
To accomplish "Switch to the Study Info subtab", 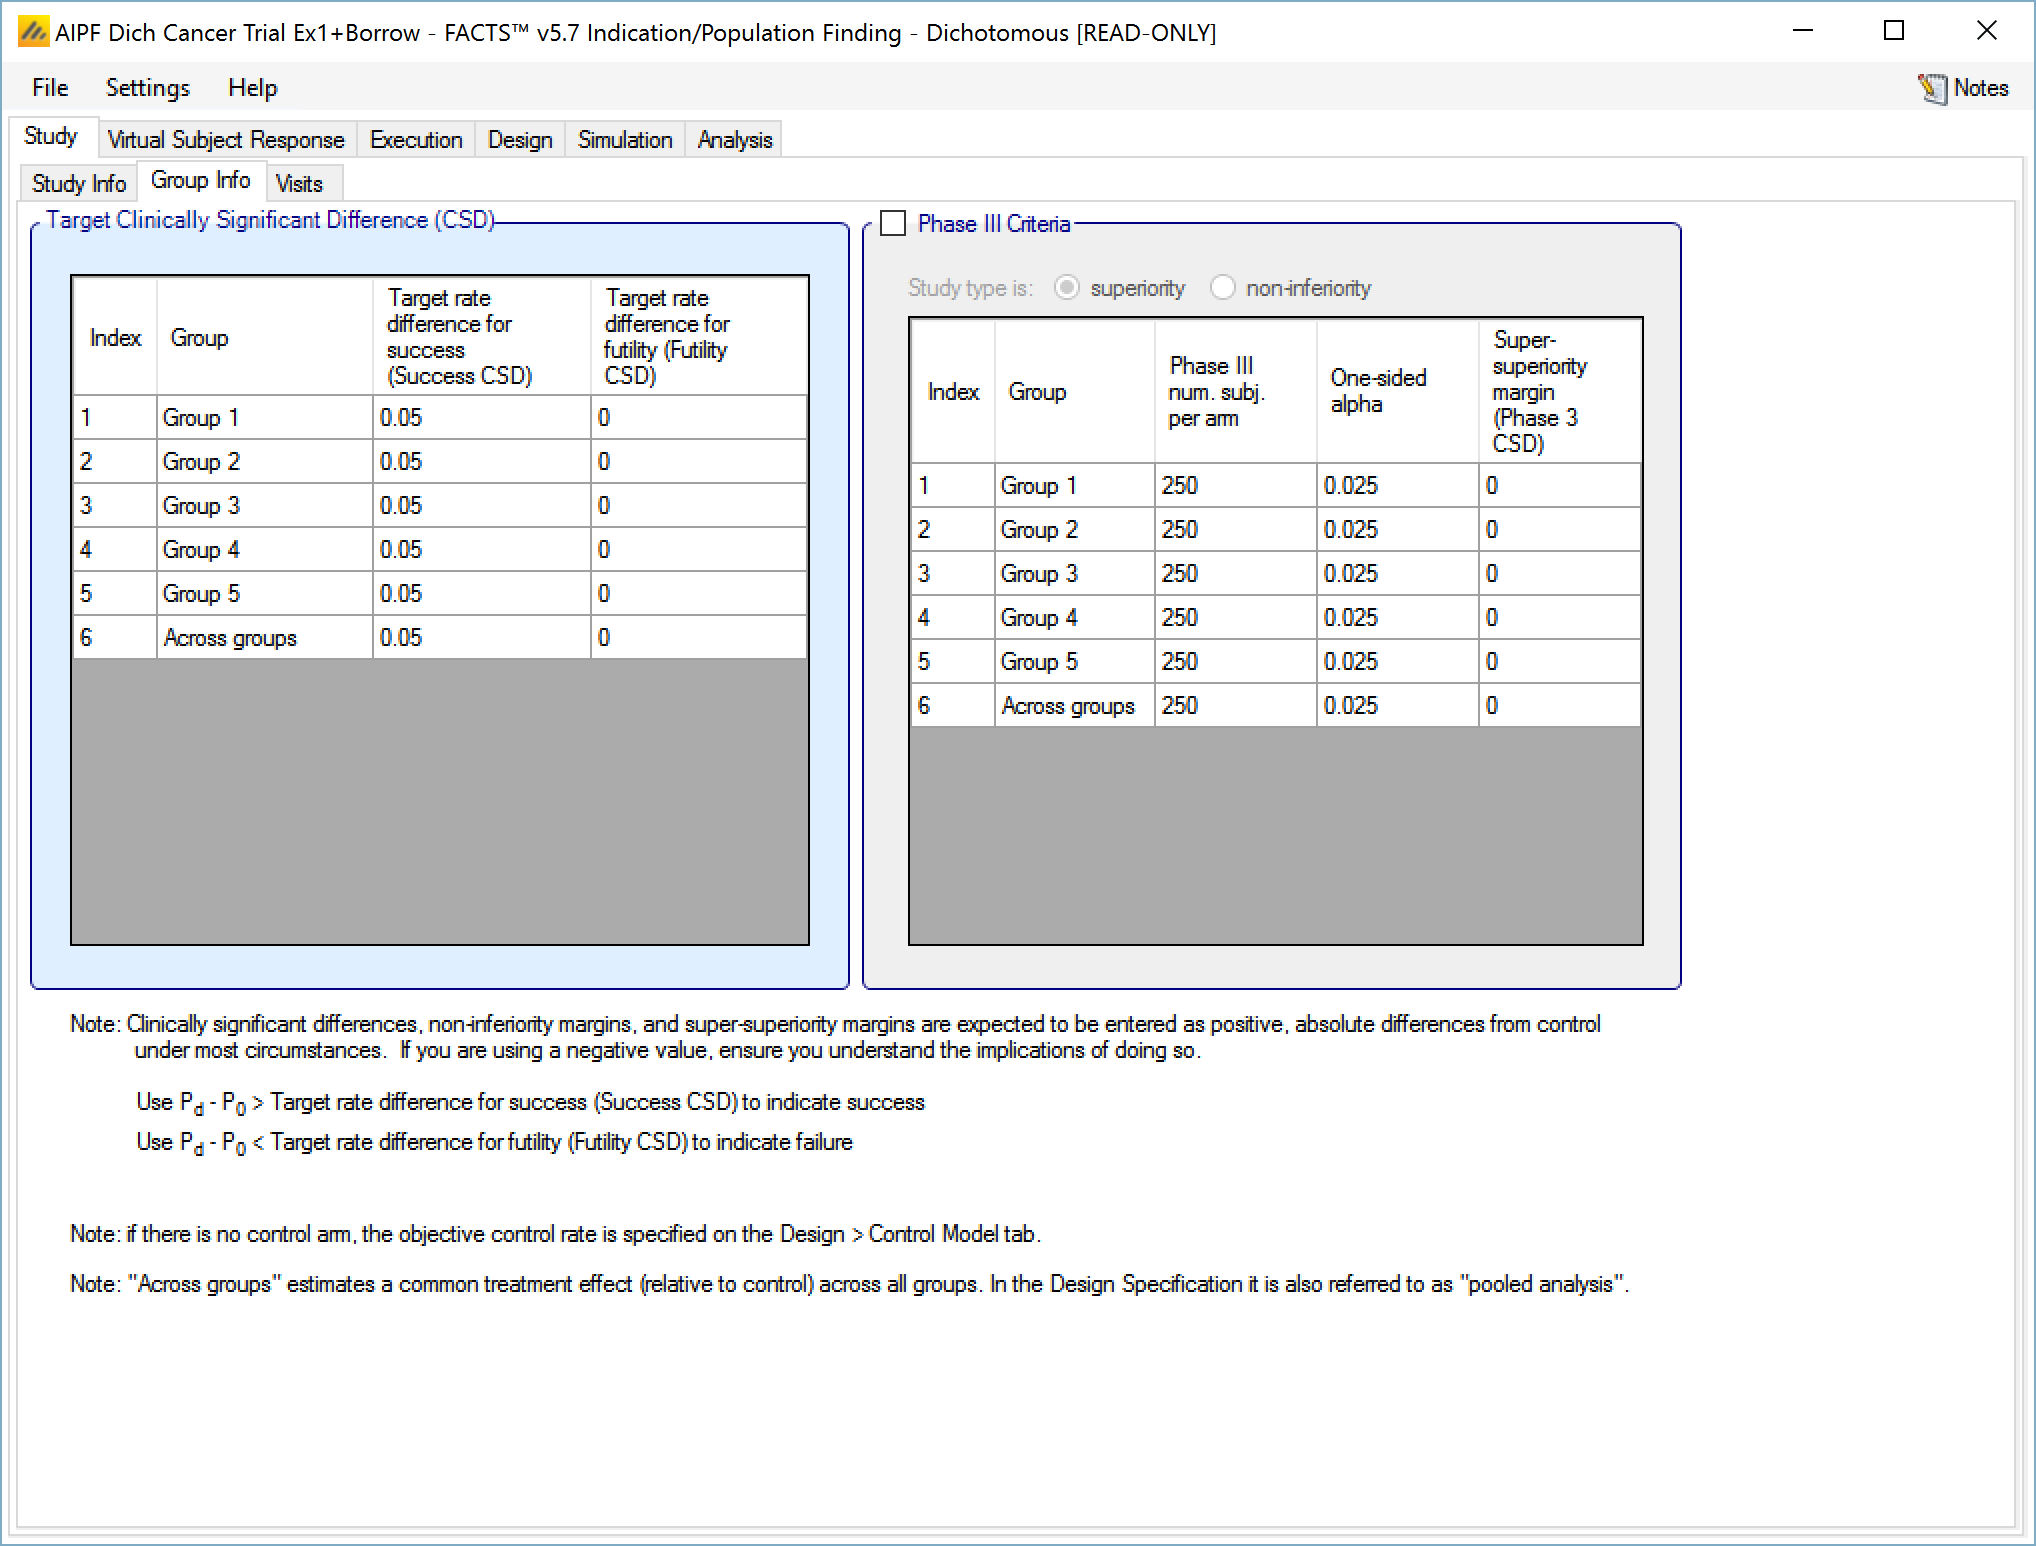I will click(78, 184).
